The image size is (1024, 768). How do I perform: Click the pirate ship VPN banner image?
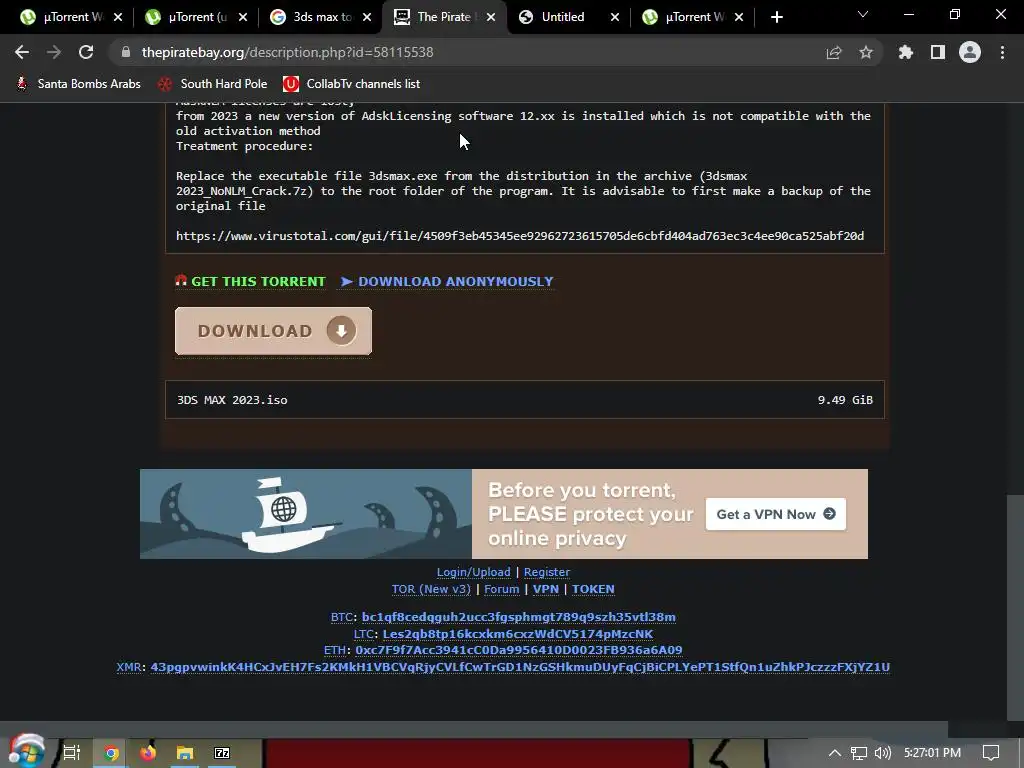[x=306, y=514]
